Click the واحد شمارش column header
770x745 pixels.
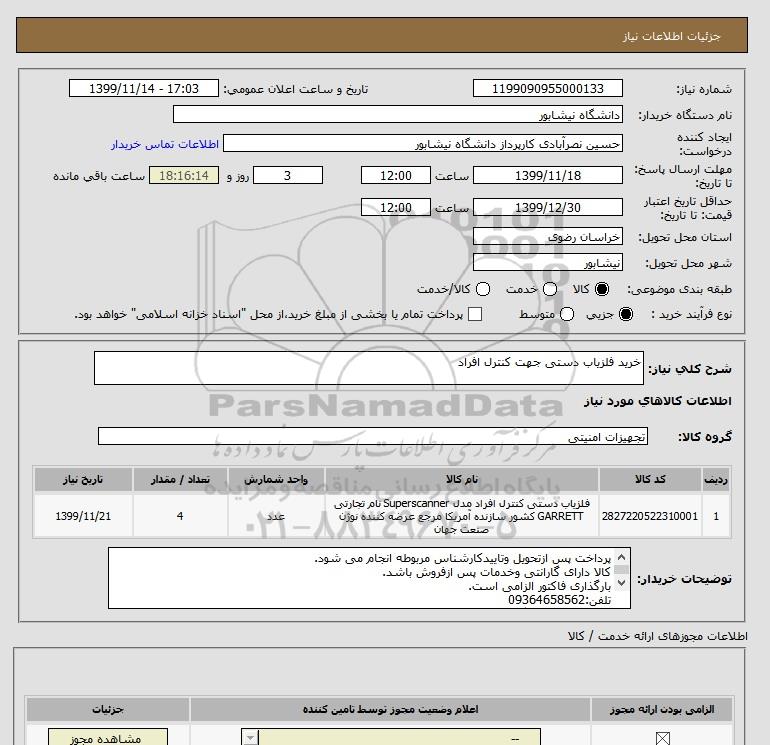point(276,479)
